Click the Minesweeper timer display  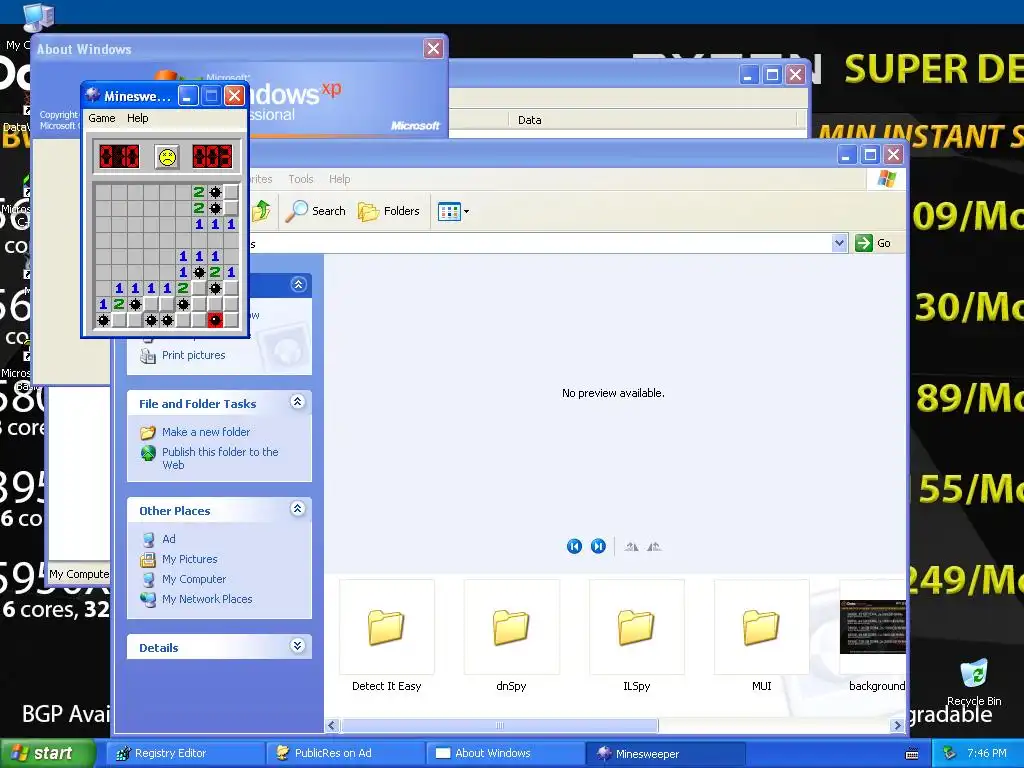click(x=212, y=157)
